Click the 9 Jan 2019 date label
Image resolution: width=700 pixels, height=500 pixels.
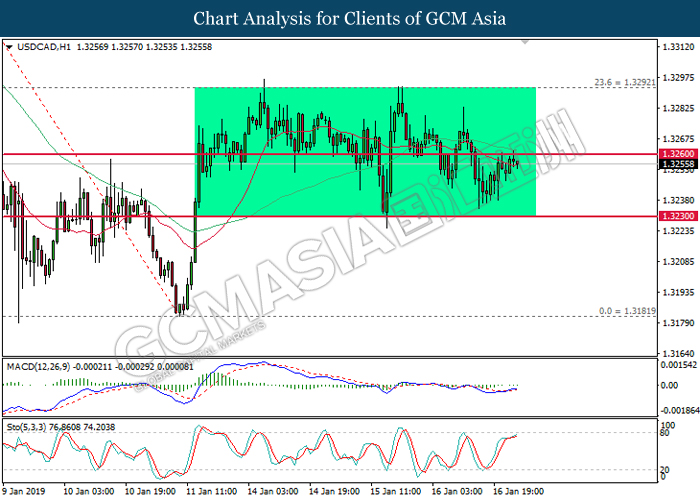[x=25, y=491]
